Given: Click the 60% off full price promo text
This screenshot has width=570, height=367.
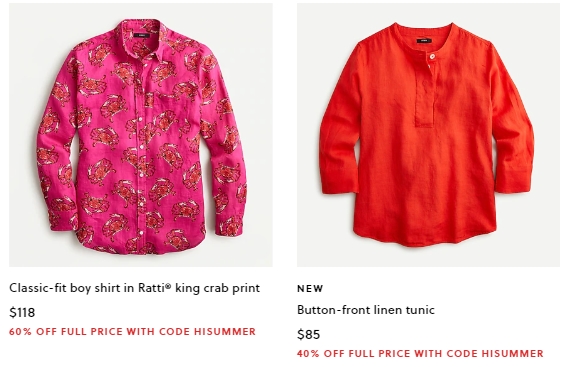Looking at the screenshot, I should 133,332.
